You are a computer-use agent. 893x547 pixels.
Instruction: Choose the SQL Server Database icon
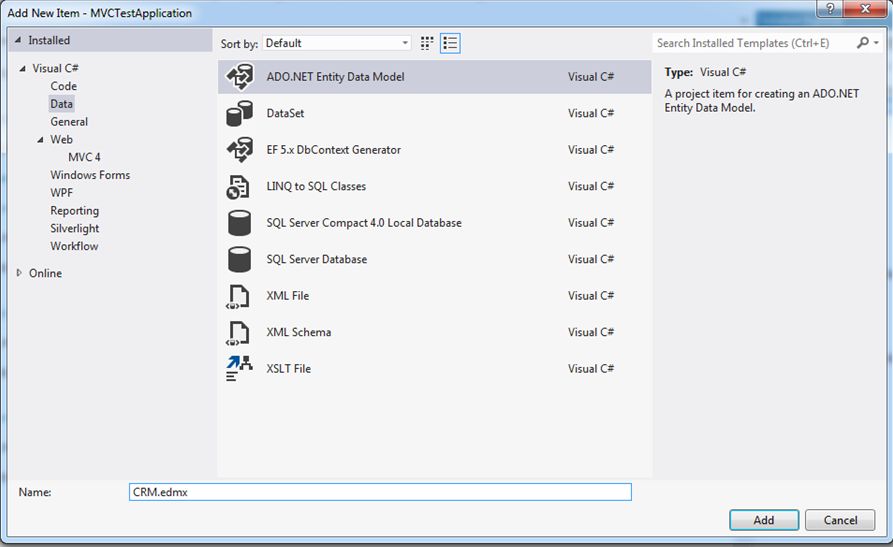pos(240,260)
